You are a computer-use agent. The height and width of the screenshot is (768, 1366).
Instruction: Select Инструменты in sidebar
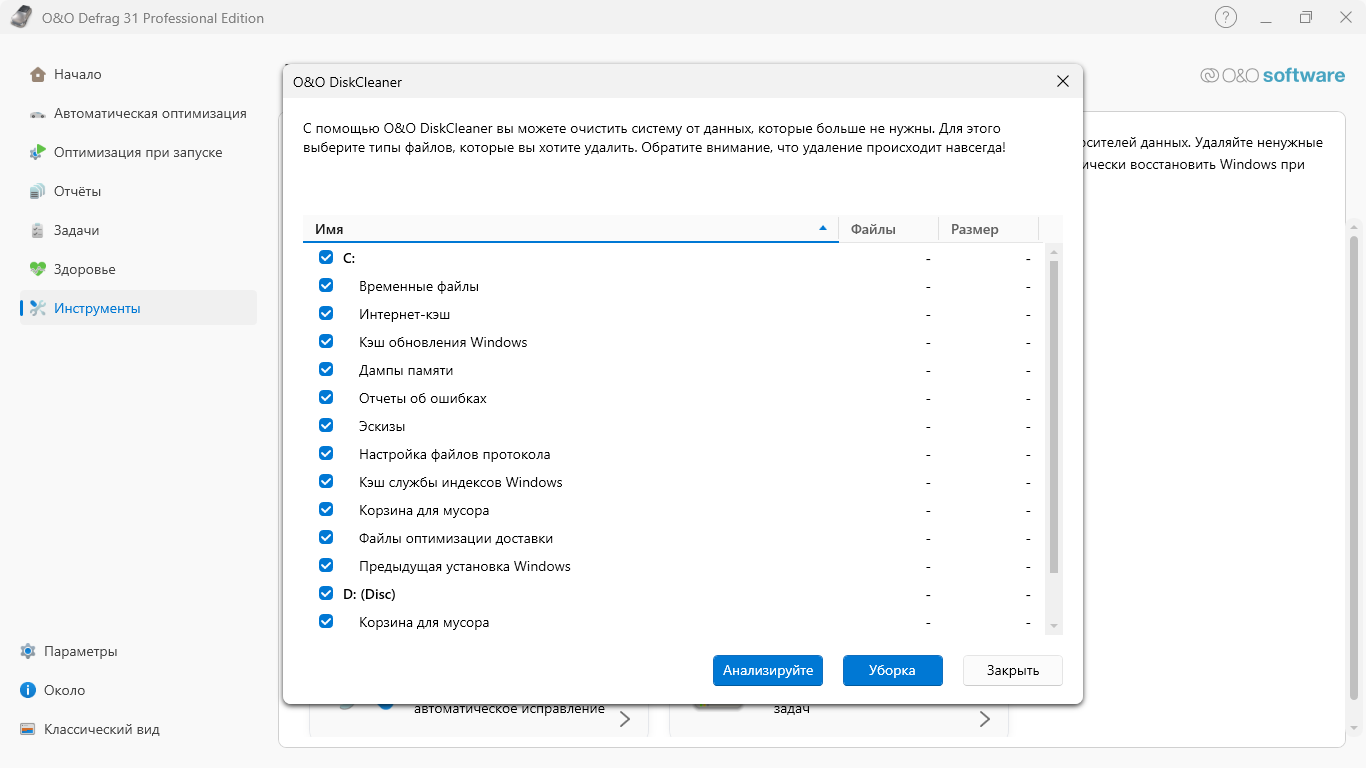[138, 308]
